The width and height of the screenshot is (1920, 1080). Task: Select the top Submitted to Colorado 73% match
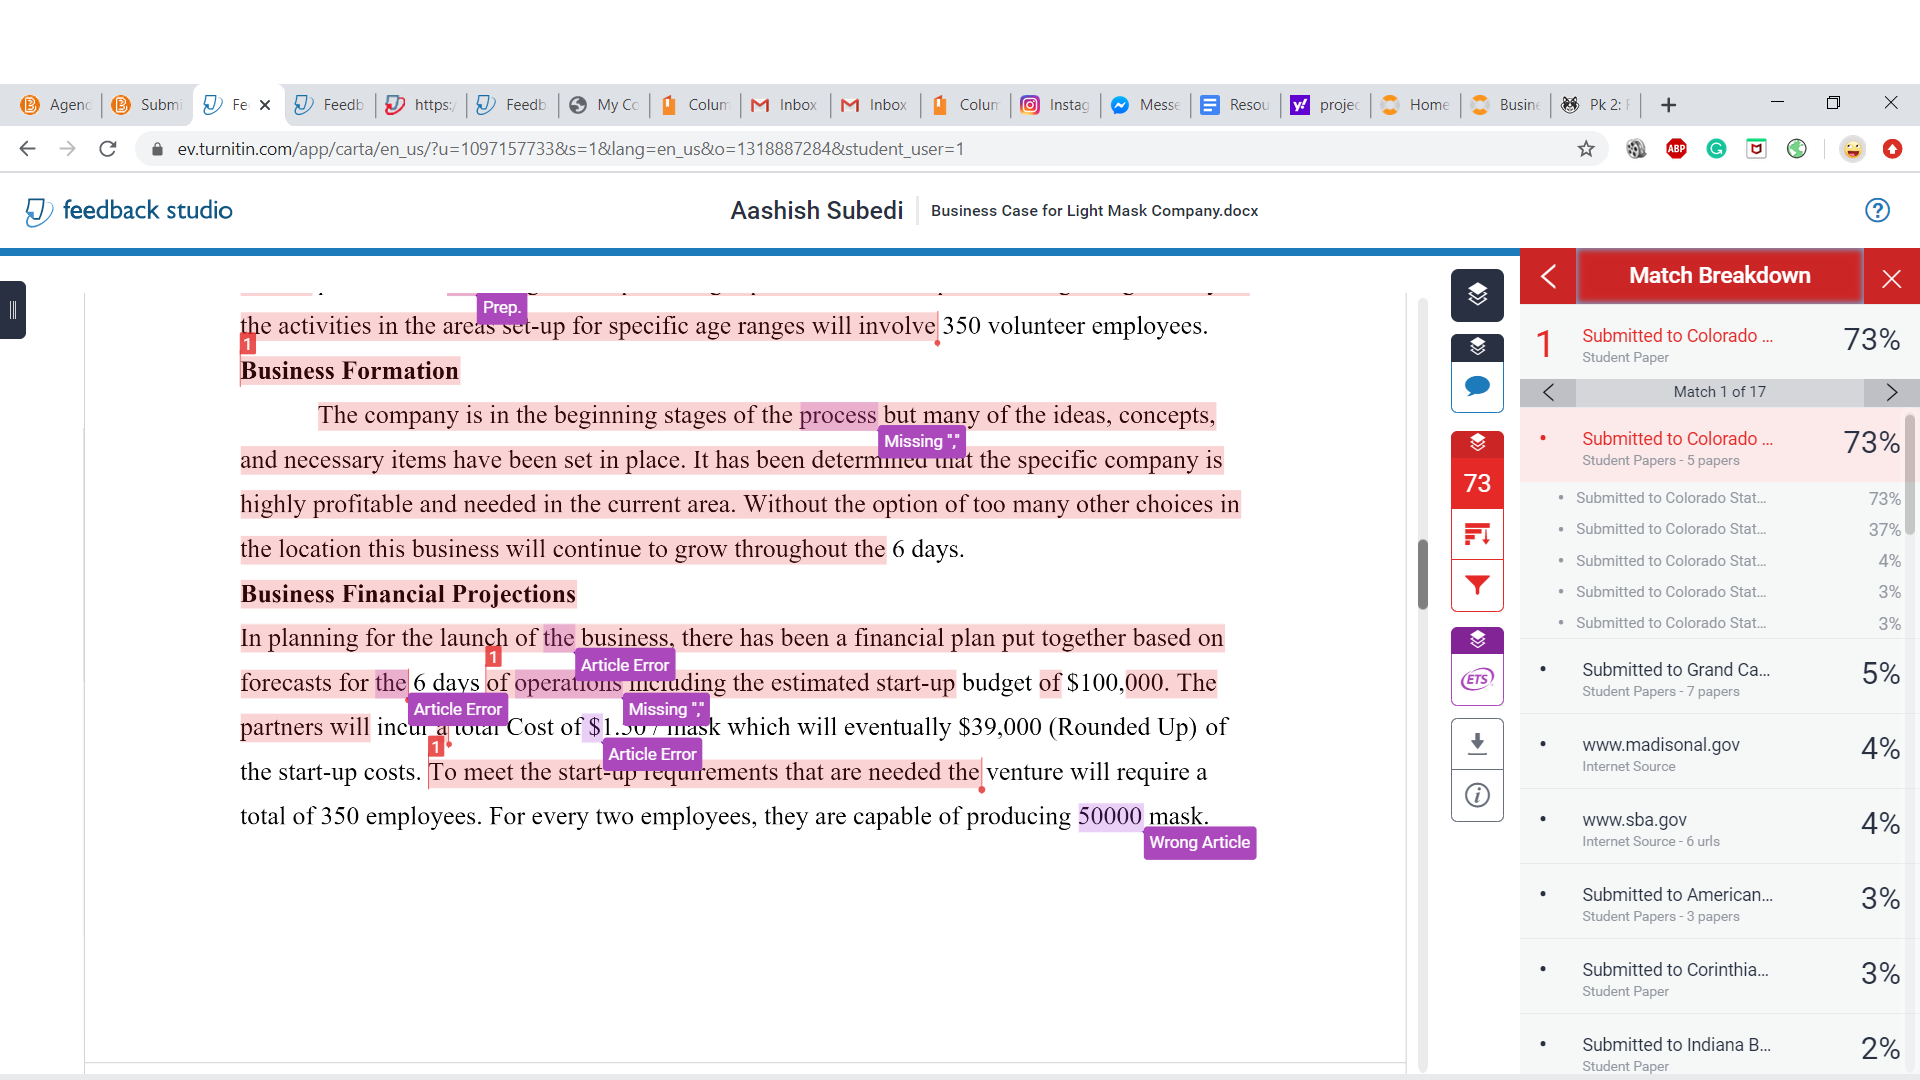pyautogui.click(x=1718, y=343)
